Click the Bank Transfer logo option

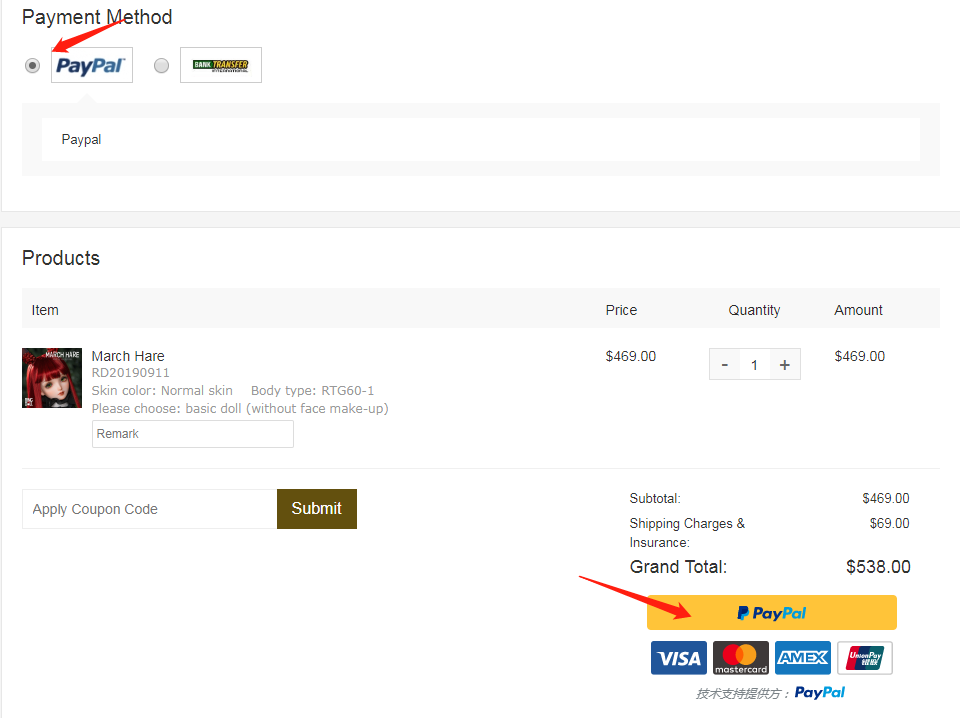[x=221, y=65]
